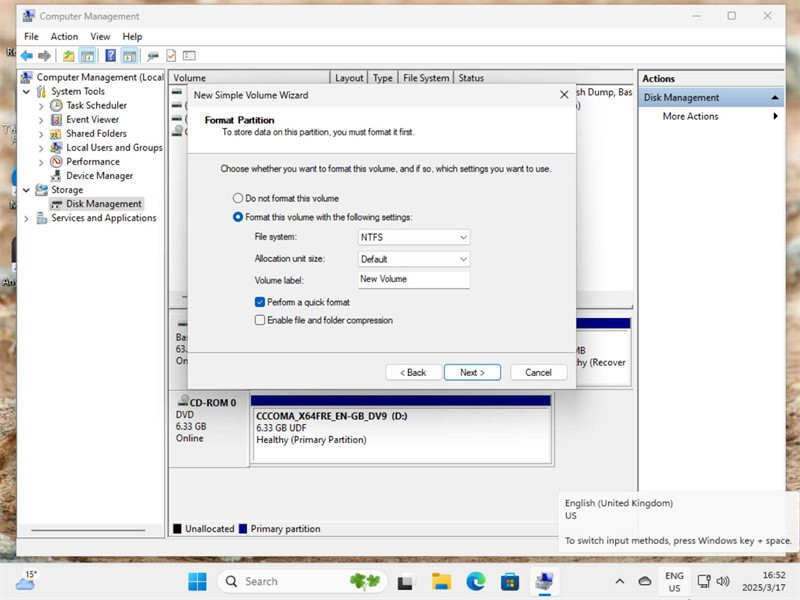This screenshot has height=600, width=800.
Task: Expand the Task Scheduler node
Action: 41,106
